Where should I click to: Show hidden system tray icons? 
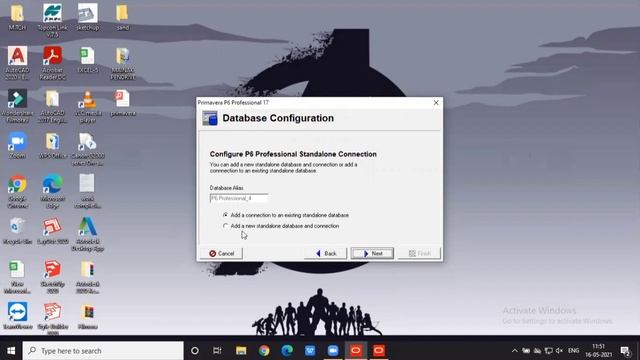click(514, 351)
